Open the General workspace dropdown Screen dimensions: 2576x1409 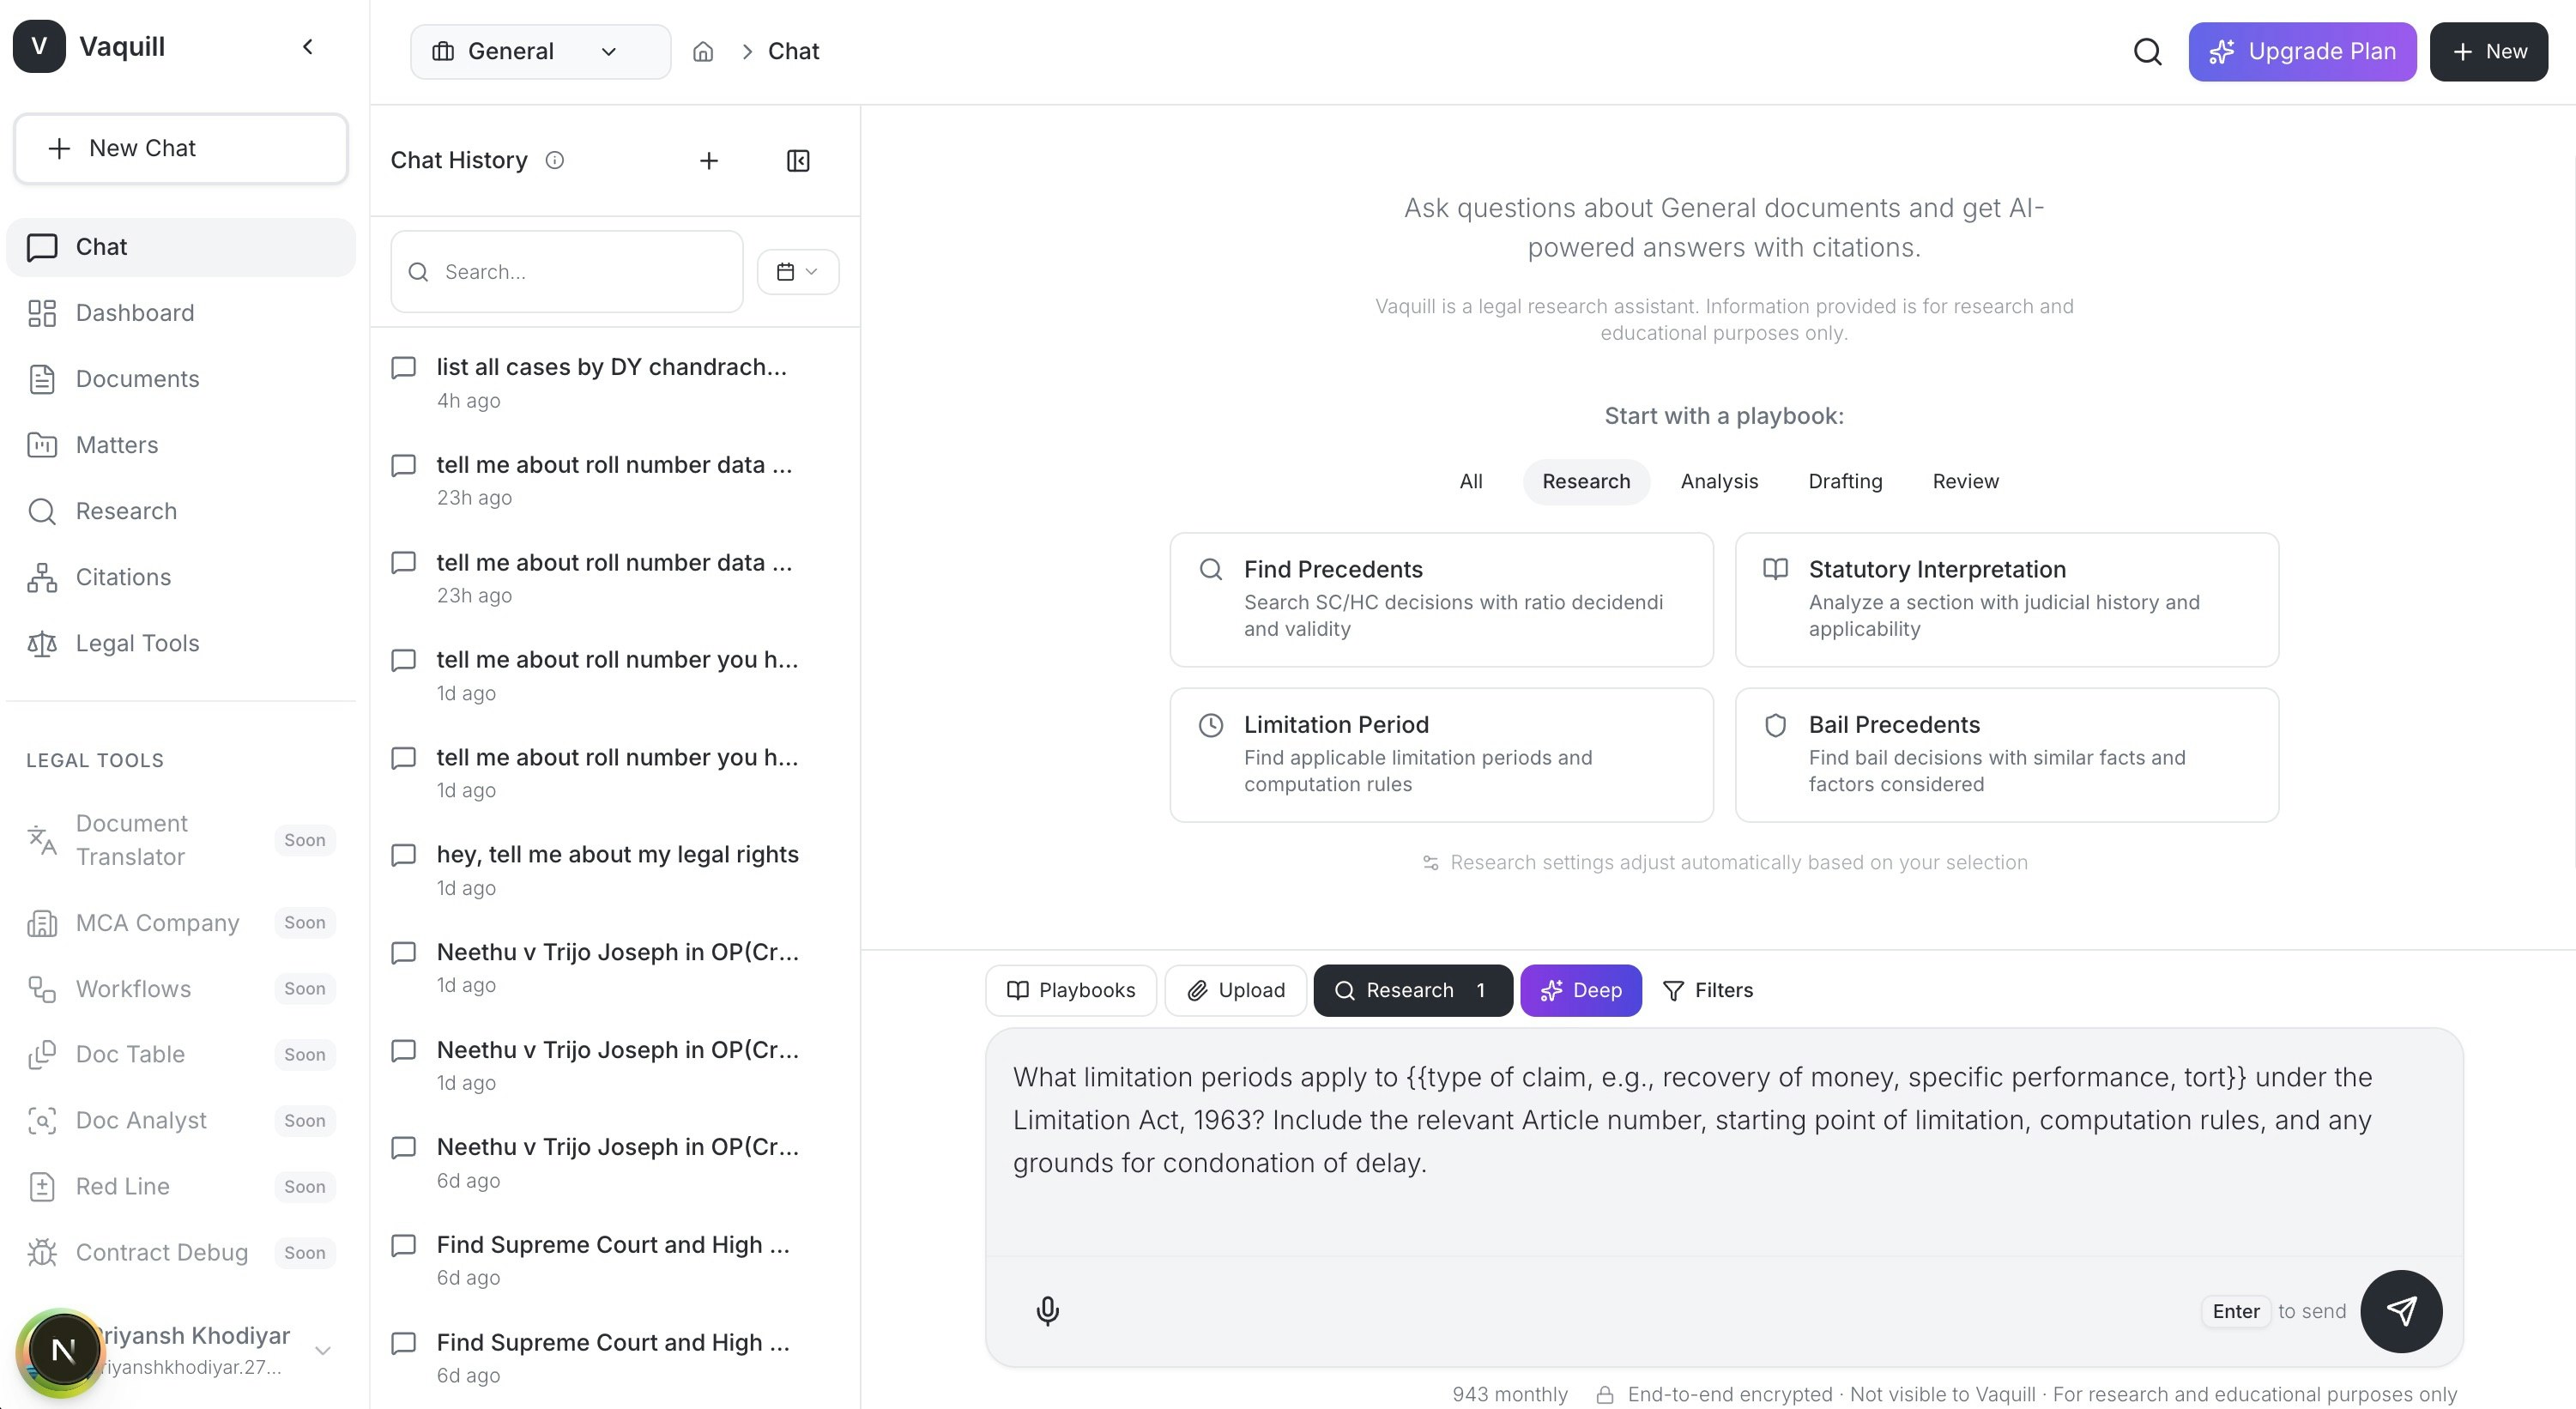[540, 52]
